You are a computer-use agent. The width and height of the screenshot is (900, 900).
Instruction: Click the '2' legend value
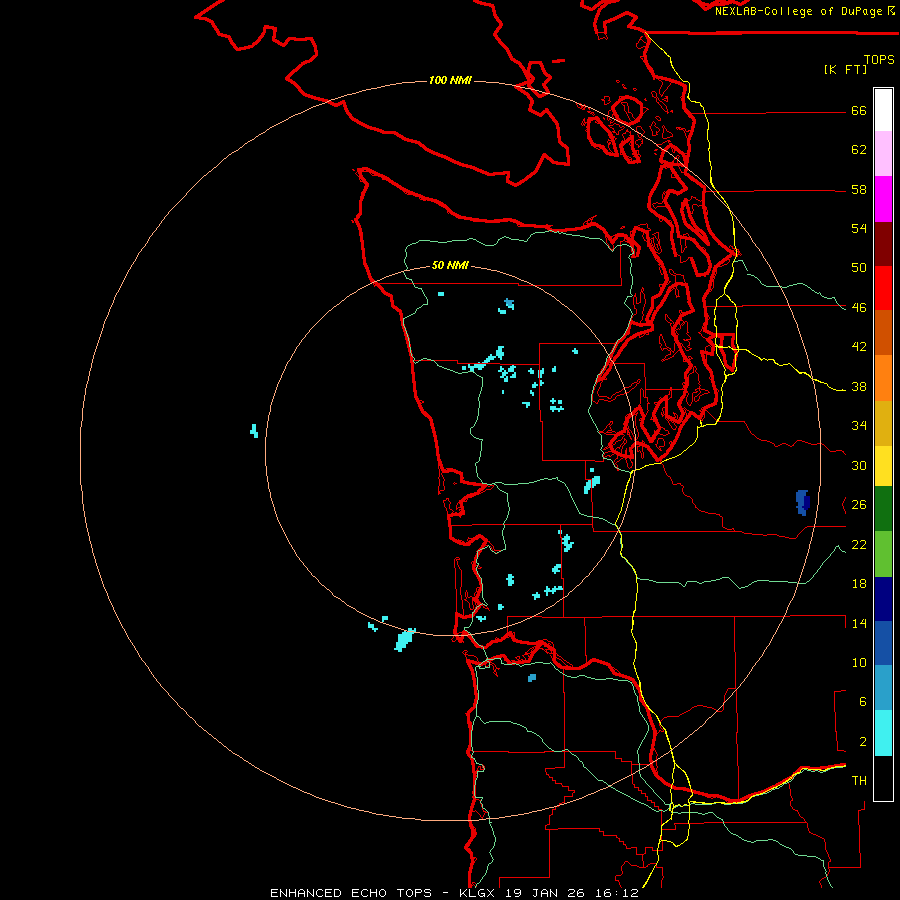[x=862, y=742]
